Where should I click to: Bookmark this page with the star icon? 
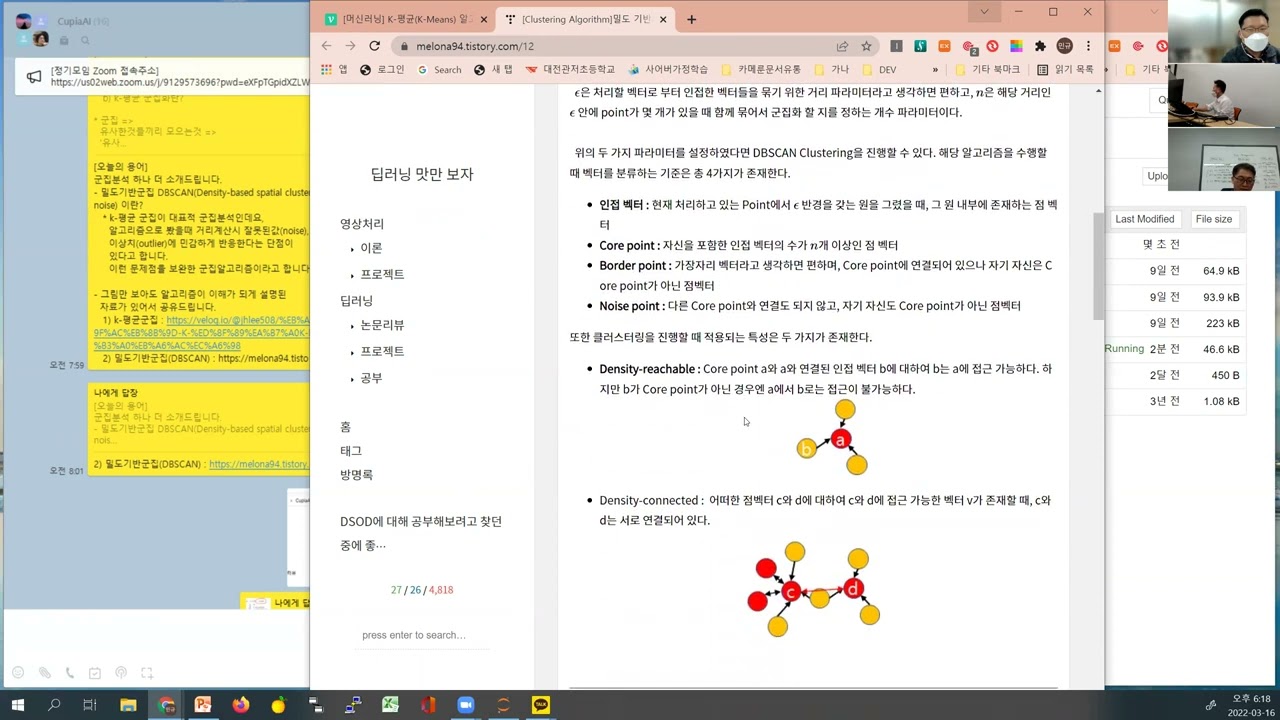[866, 46]
